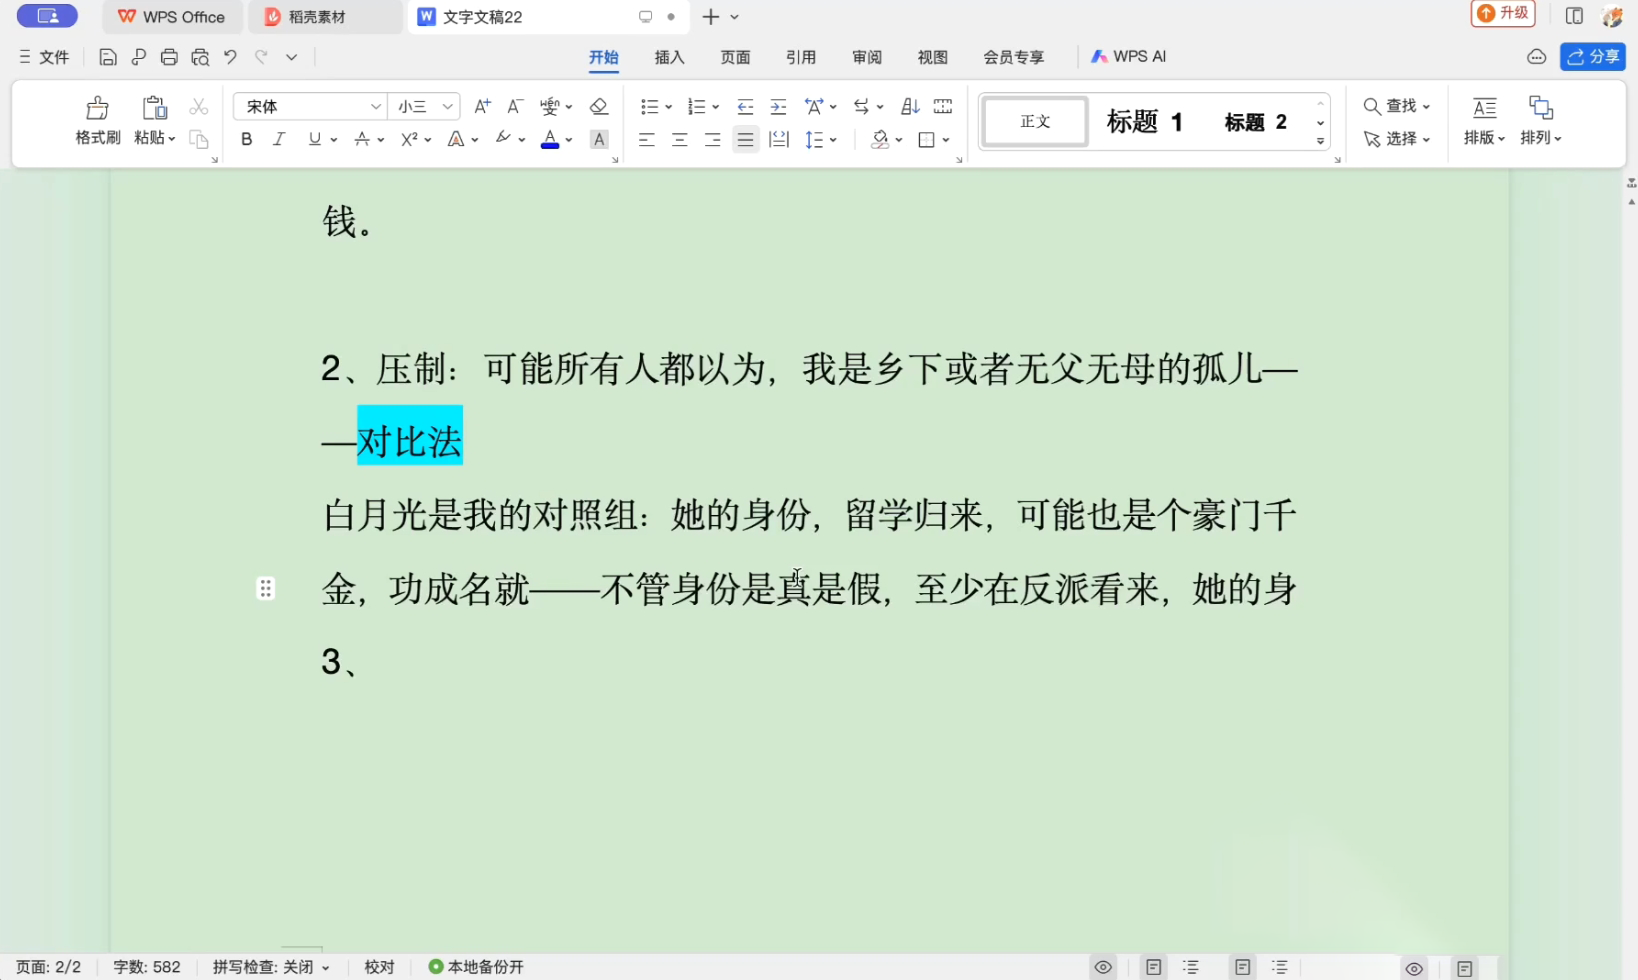Expand the styles gallery more arrow
1638x980 pixels.
1321,141
